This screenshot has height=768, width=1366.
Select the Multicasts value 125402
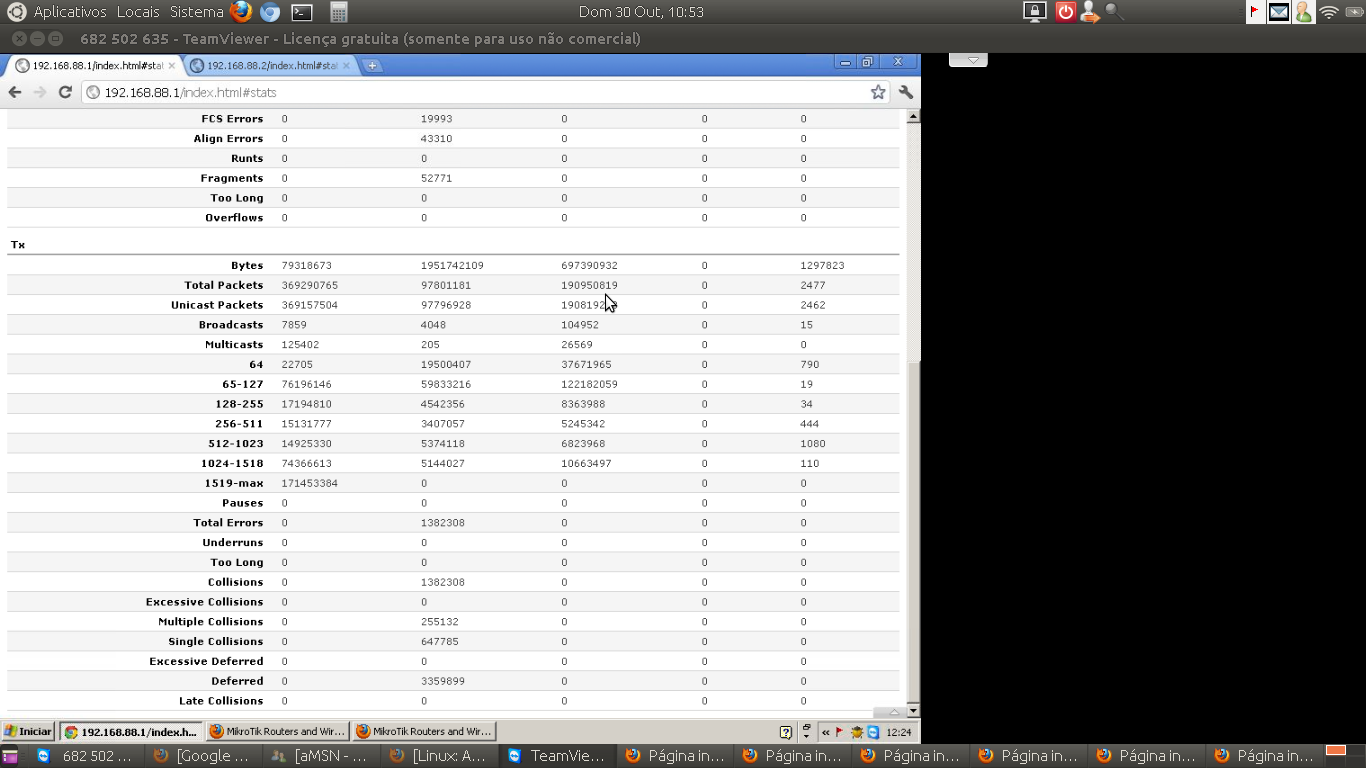click(x=300, y=345)
